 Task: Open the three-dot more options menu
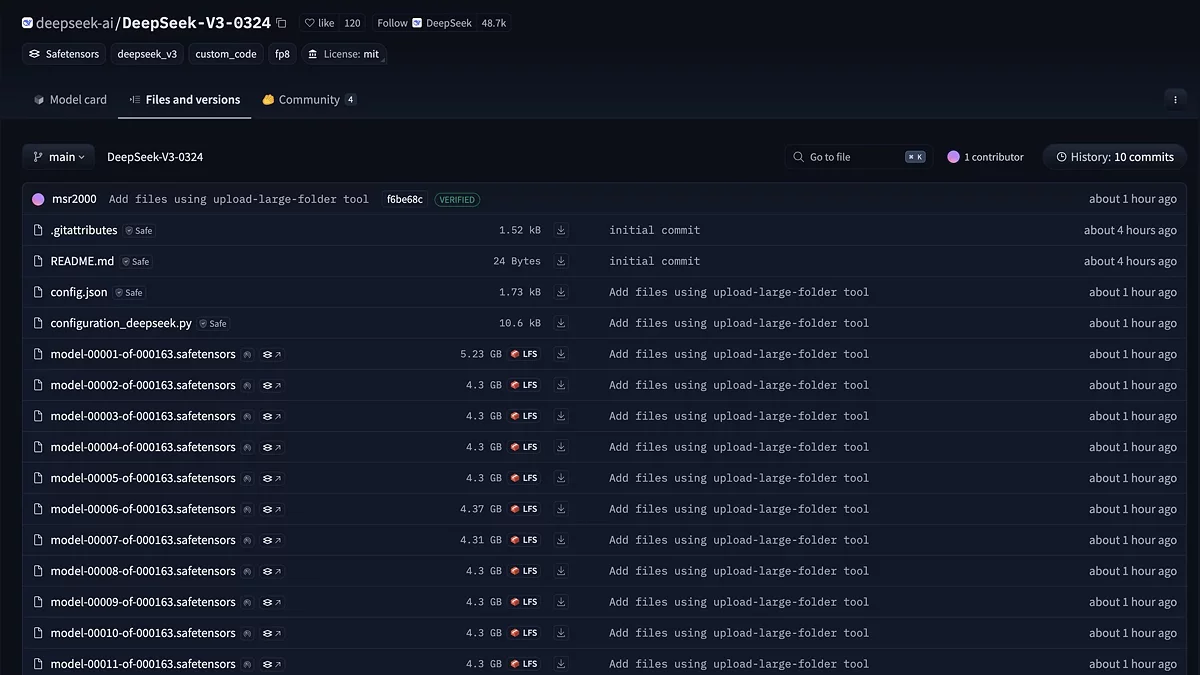[x=1174, y=99]
